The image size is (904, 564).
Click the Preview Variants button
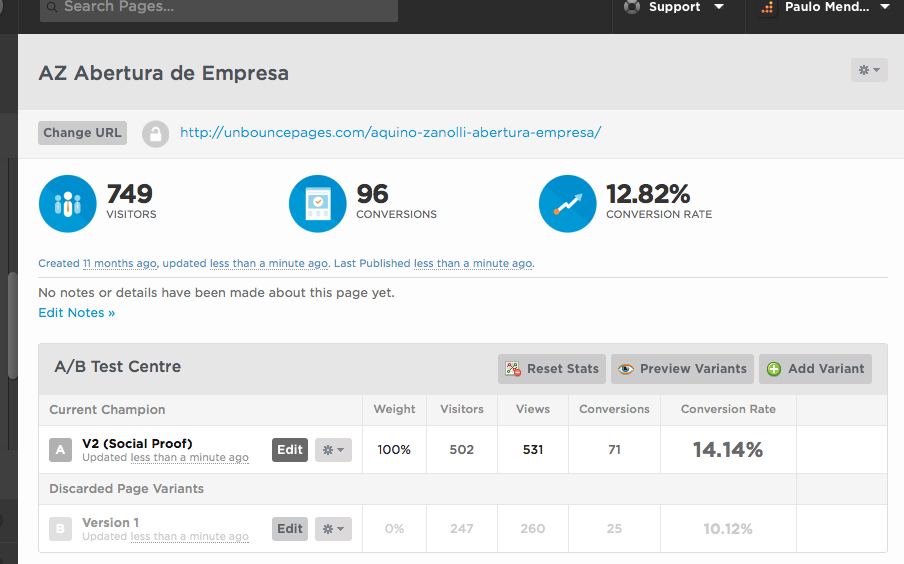pos(682,369)
